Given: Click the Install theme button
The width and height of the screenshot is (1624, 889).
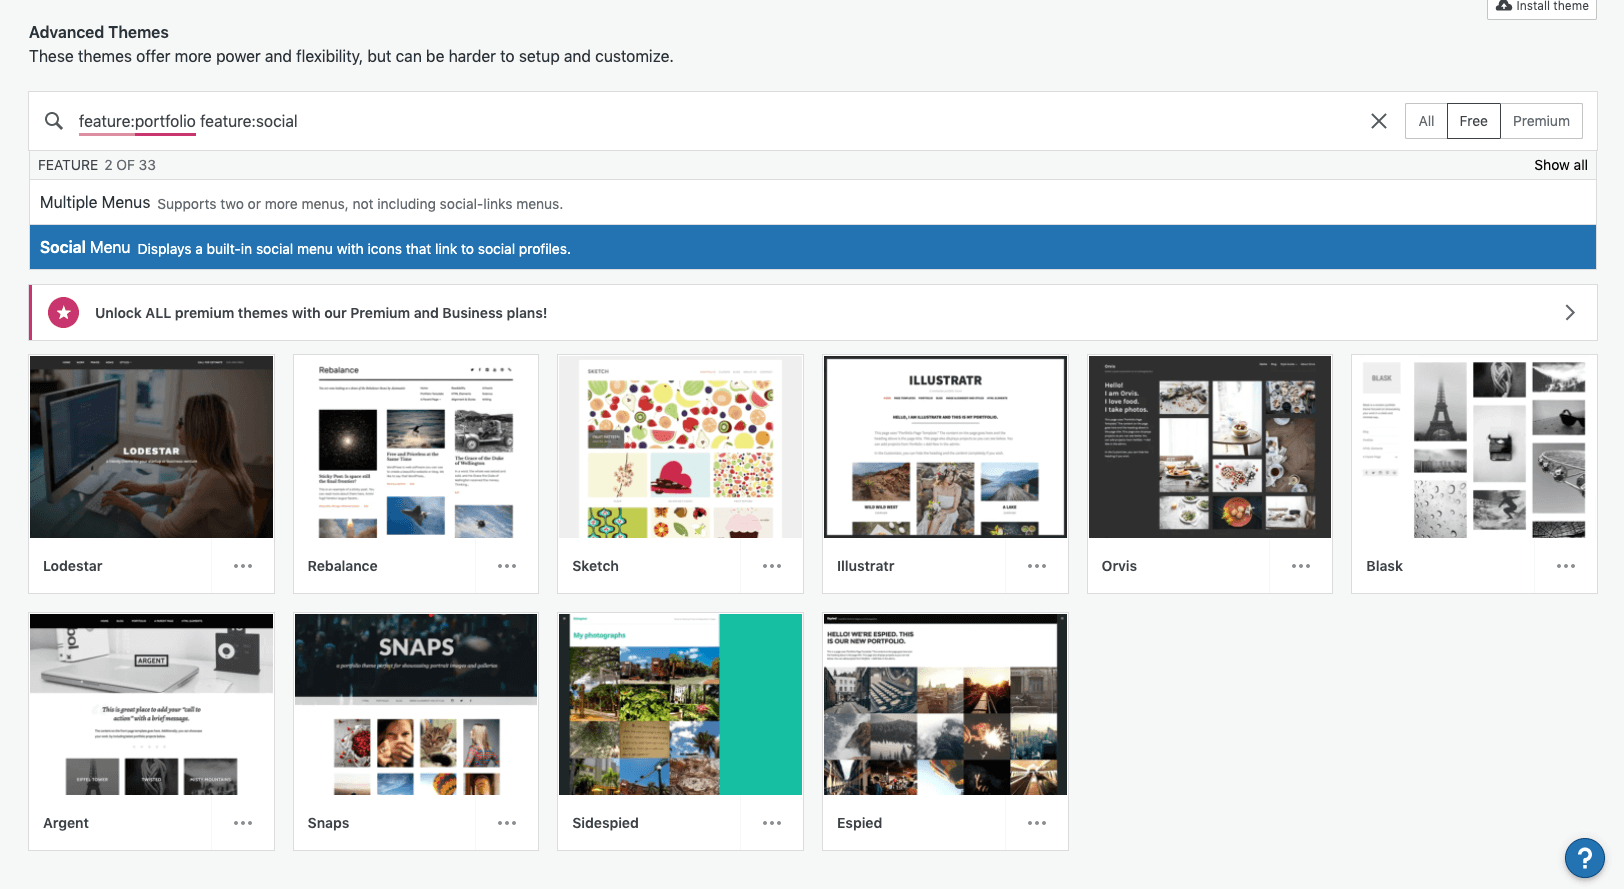Looking at the screenshot, I should (1542, 7).
